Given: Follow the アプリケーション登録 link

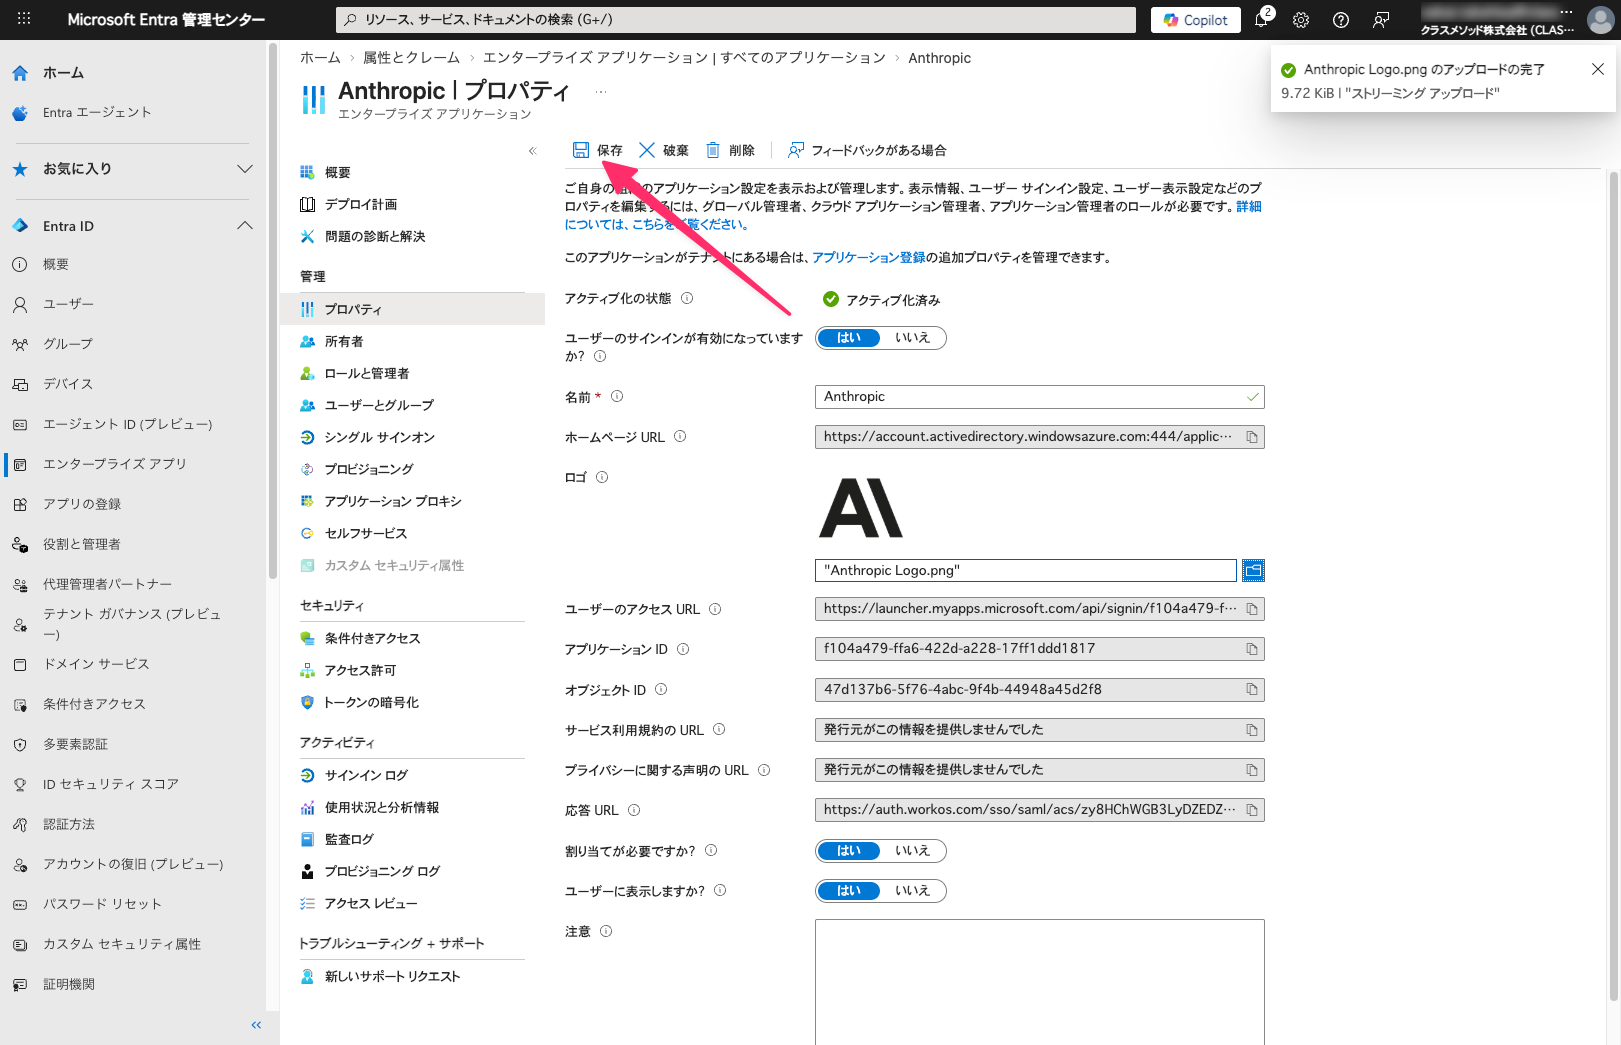Looking at the screenshot, I should [x=868, y=258].
